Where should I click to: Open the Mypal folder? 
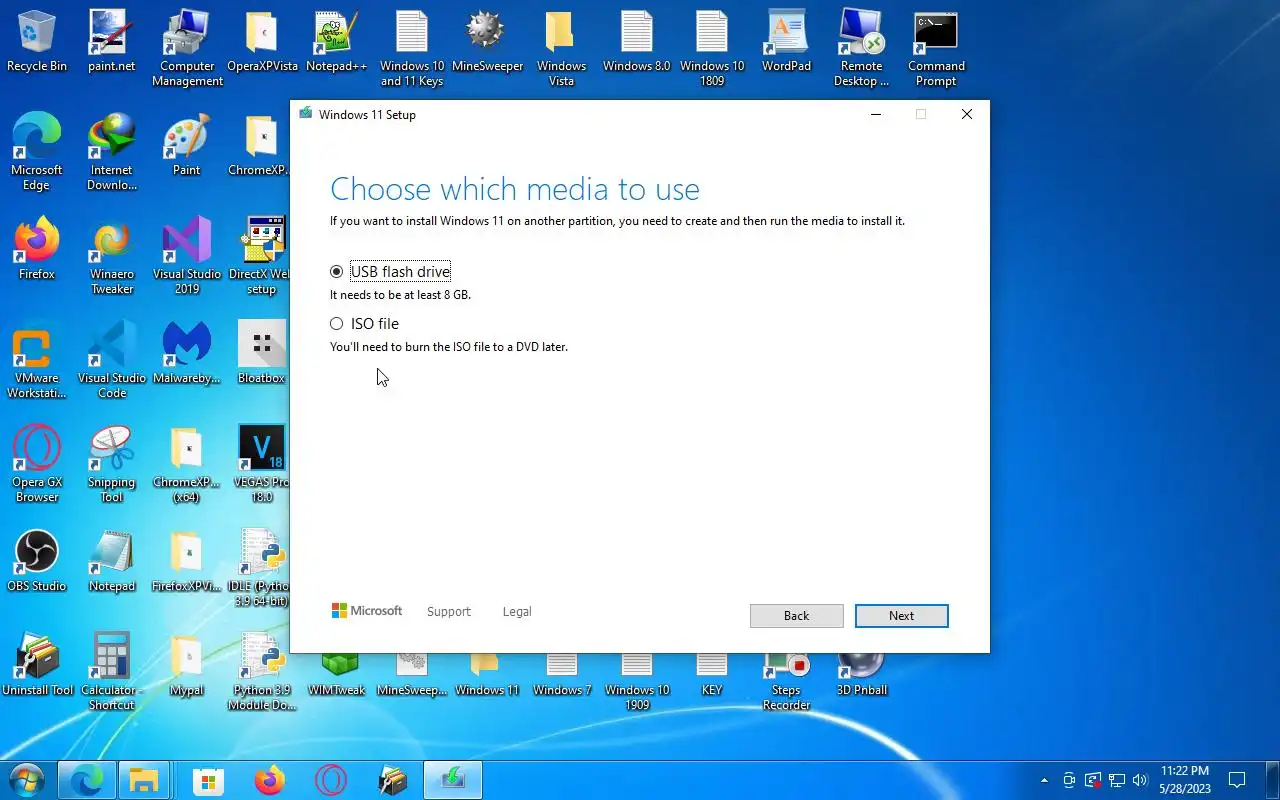pyautogui.click(x=187, y=666)
